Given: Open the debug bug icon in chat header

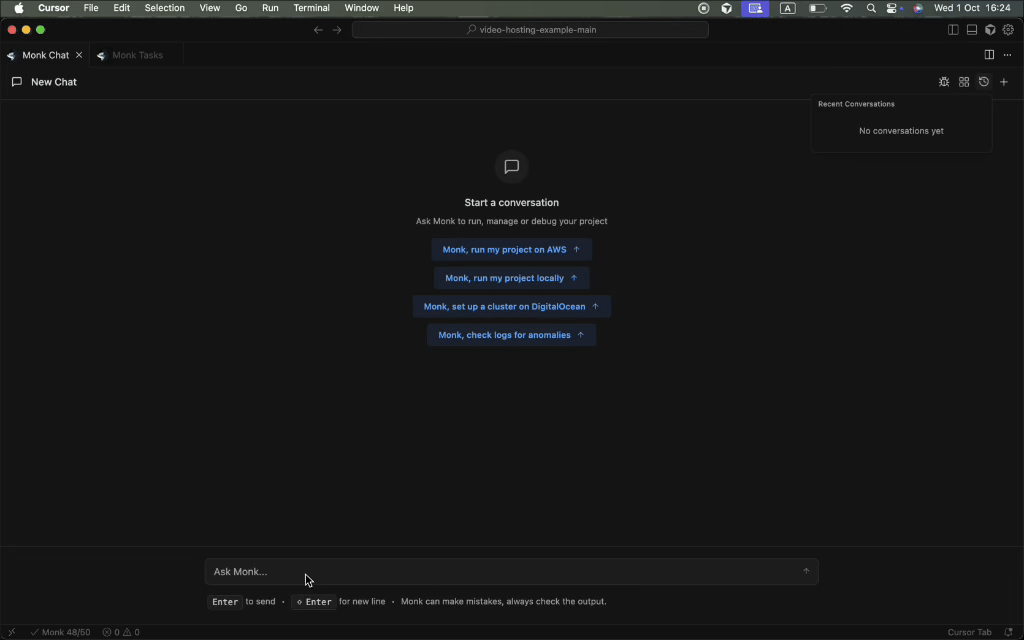Looking at the screenshot, I should (944, 82).
